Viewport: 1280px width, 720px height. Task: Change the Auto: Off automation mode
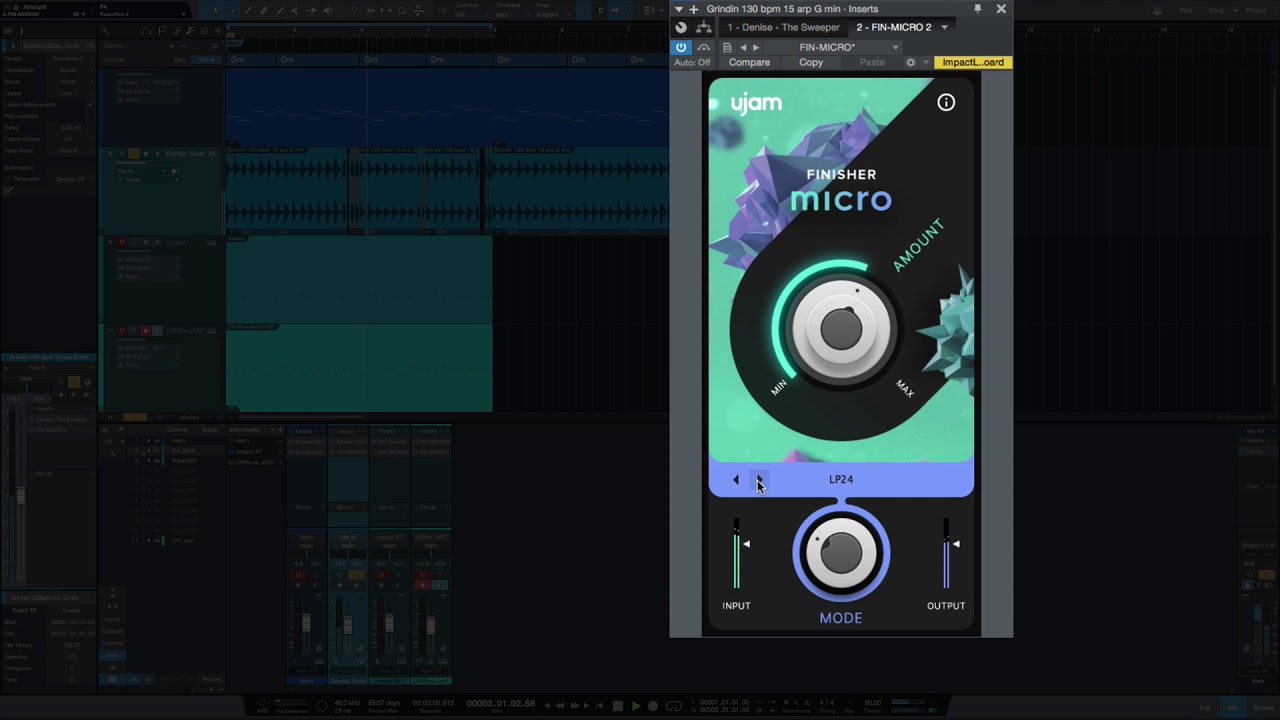click(692, 62)
